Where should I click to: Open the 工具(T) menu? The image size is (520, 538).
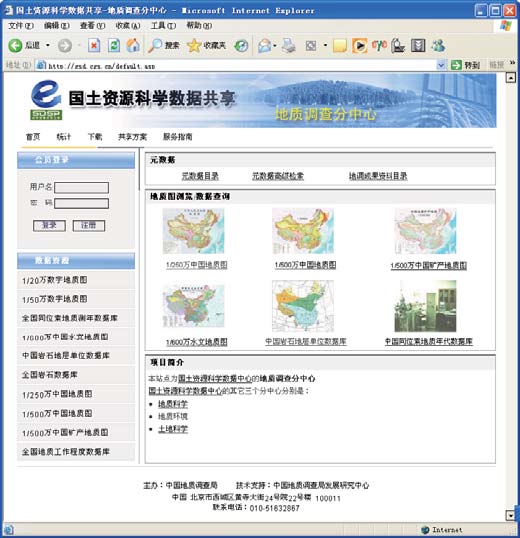(x=163, y=25)
